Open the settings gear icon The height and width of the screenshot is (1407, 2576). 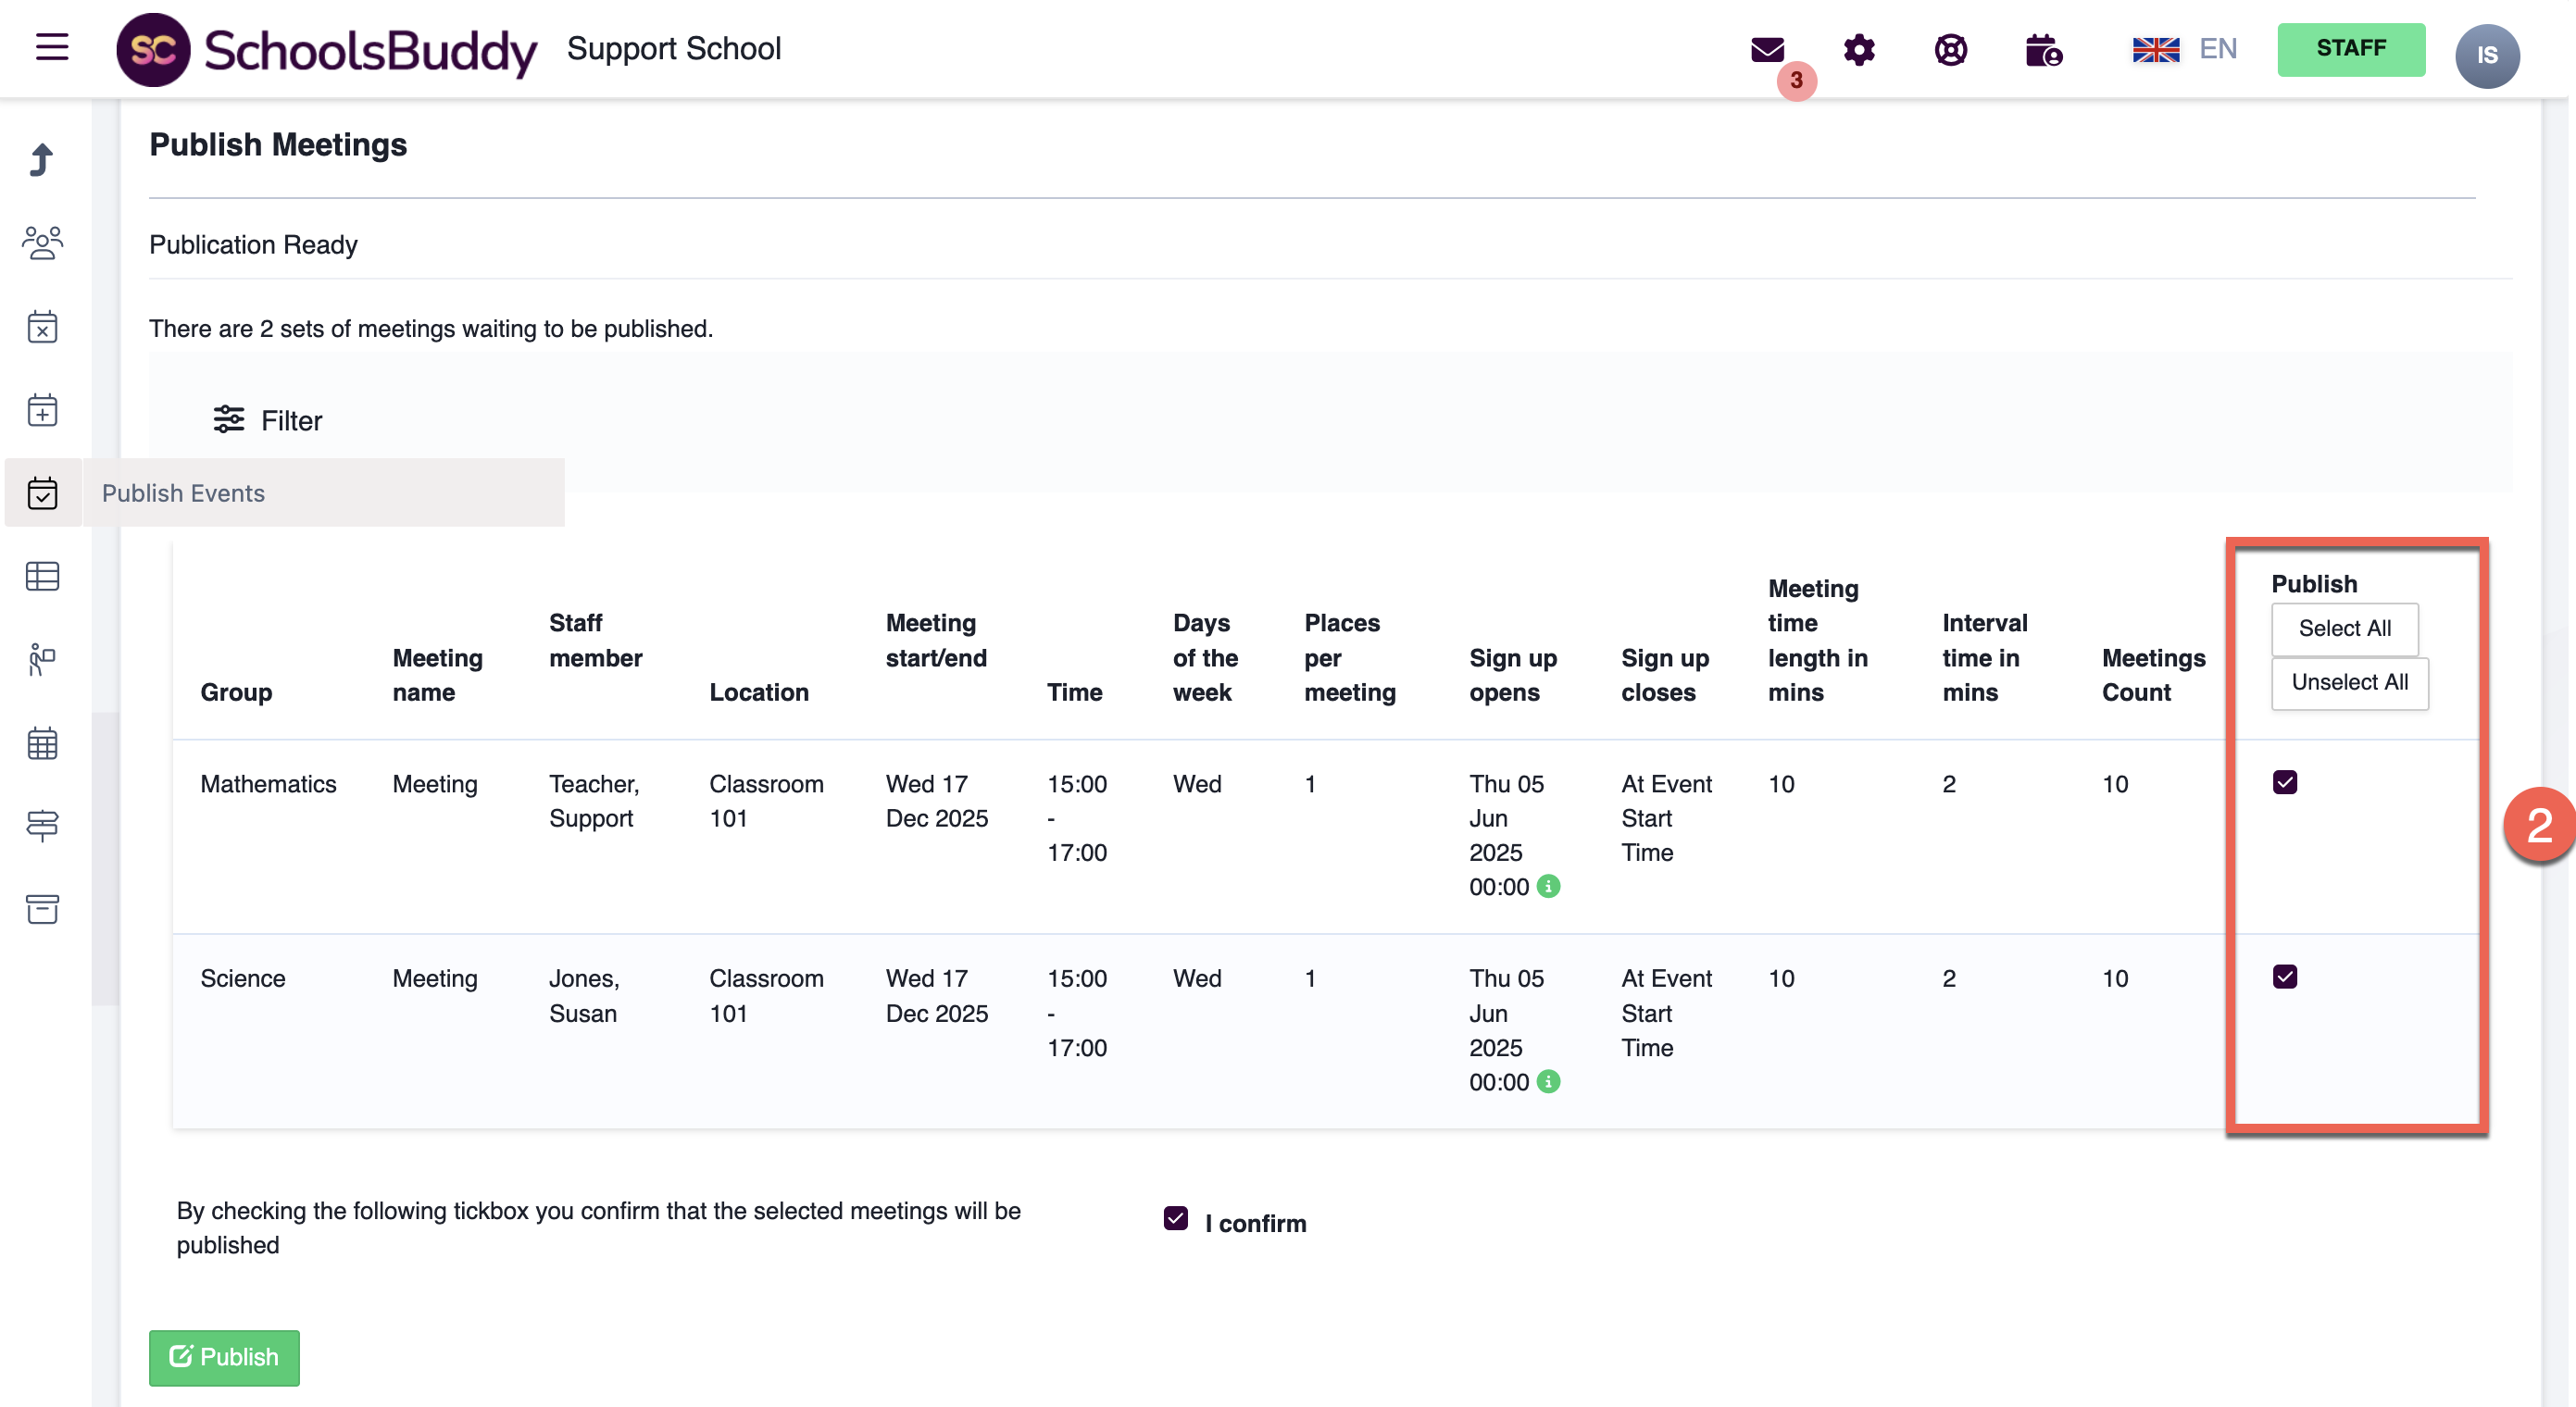click(x=1859, y=49)
